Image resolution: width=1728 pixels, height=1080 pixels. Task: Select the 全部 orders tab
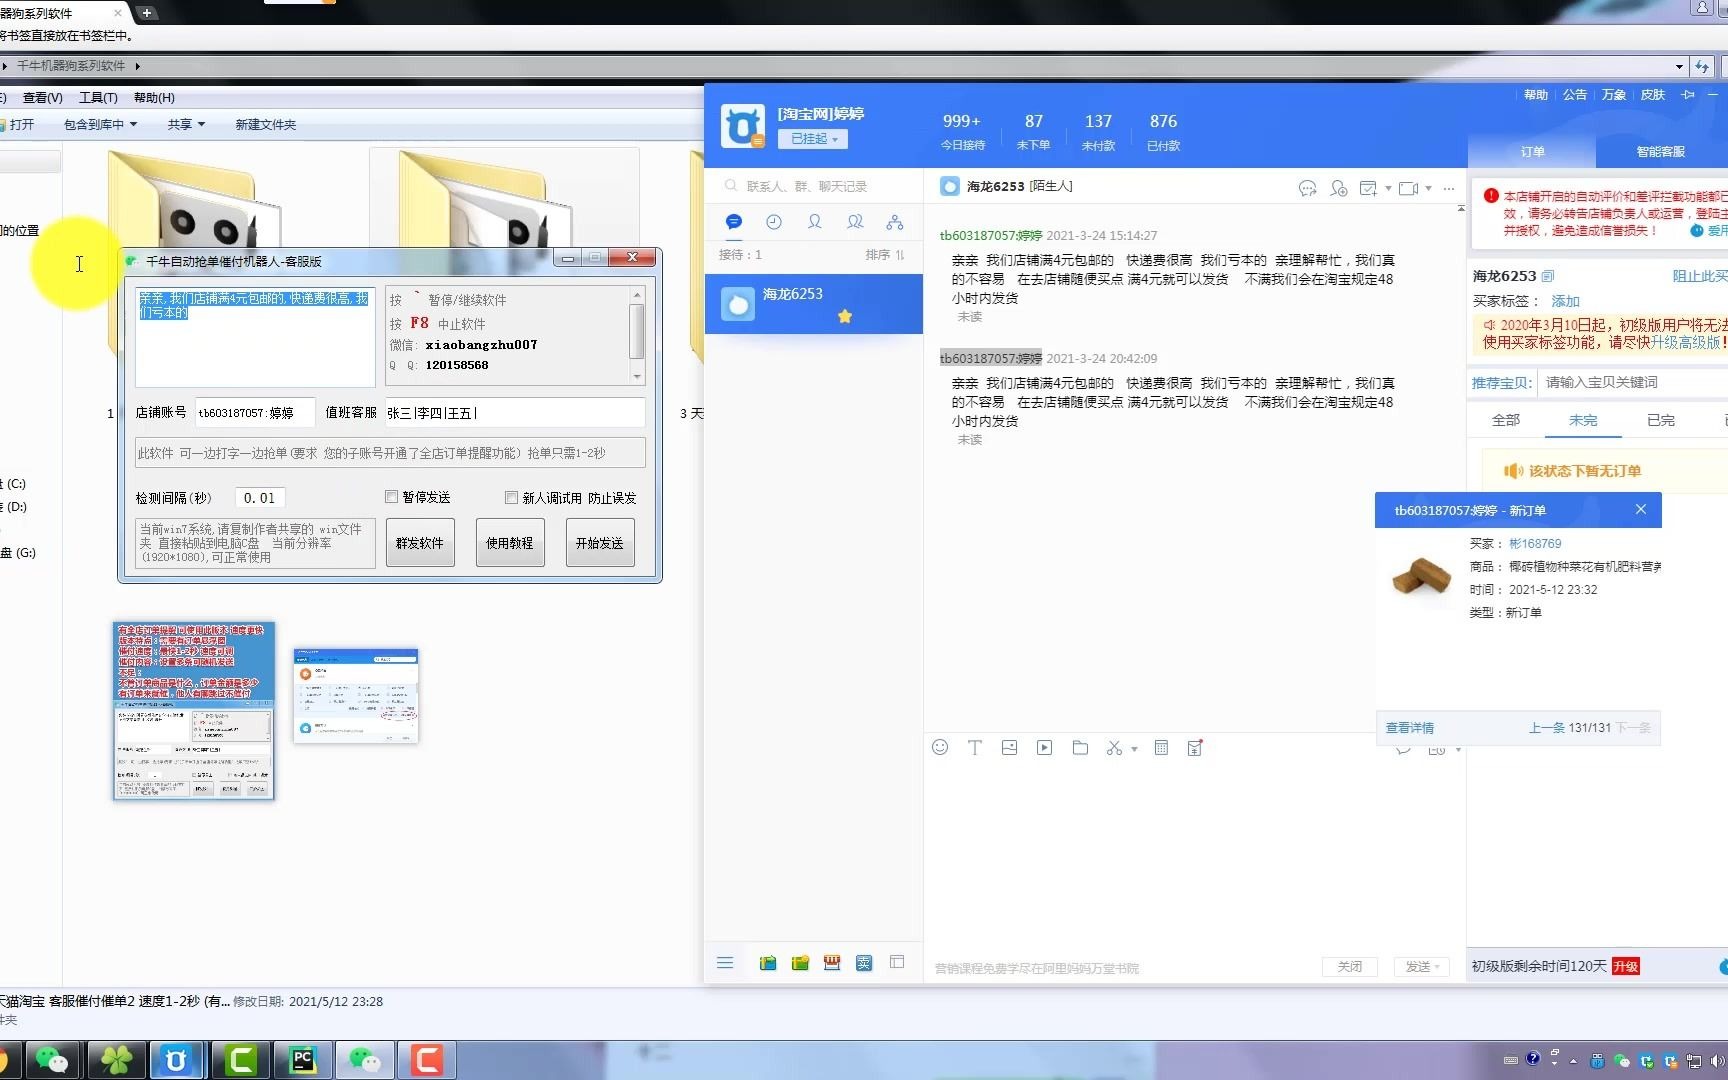[1505, 420]
